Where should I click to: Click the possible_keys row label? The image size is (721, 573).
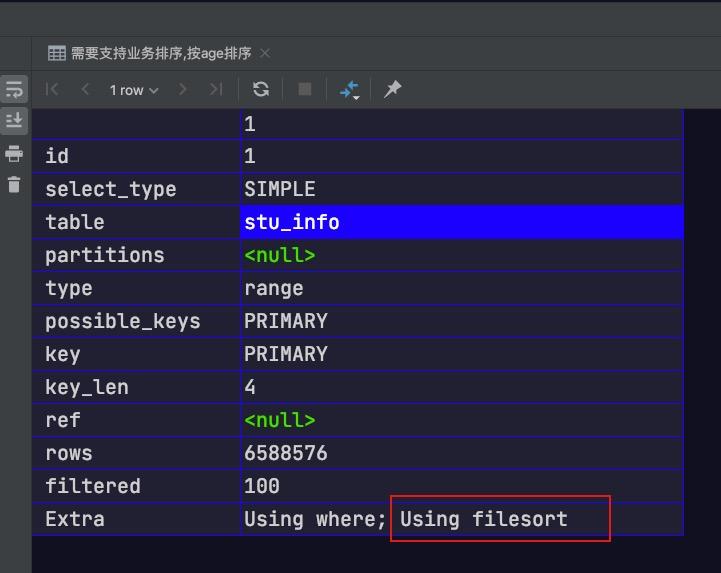point(122,321)
